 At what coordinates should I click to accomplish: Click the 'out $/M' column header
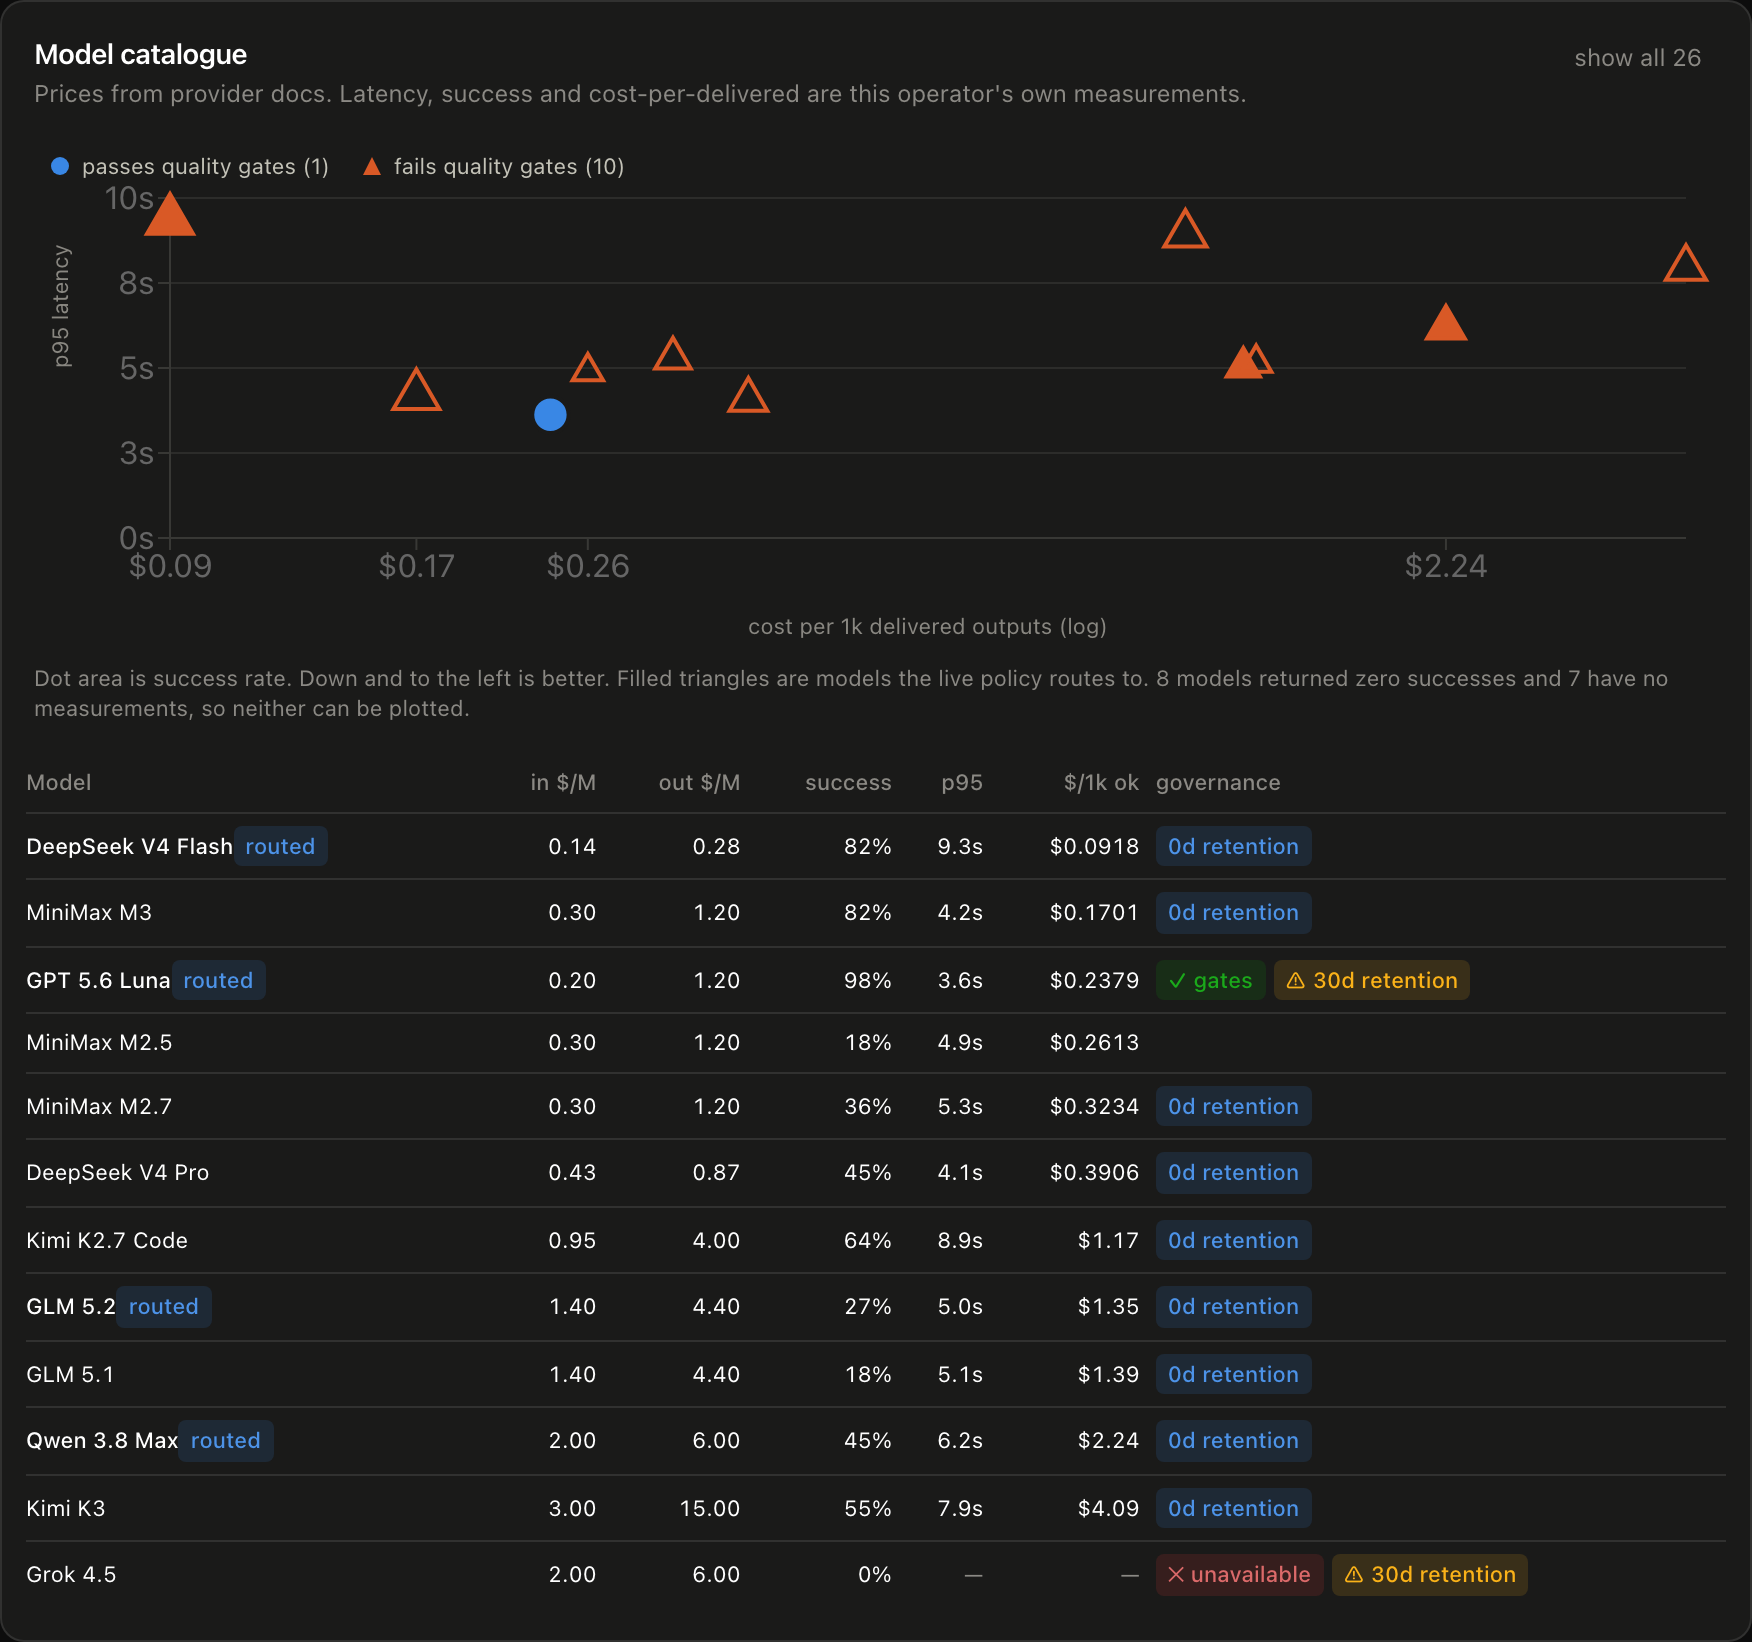tap(699, 782)
